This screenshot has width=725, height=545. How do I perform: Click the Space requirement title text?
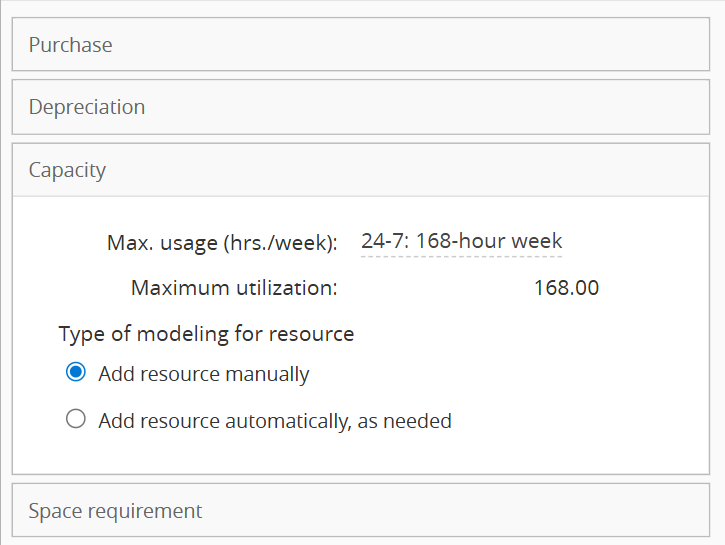115,511
